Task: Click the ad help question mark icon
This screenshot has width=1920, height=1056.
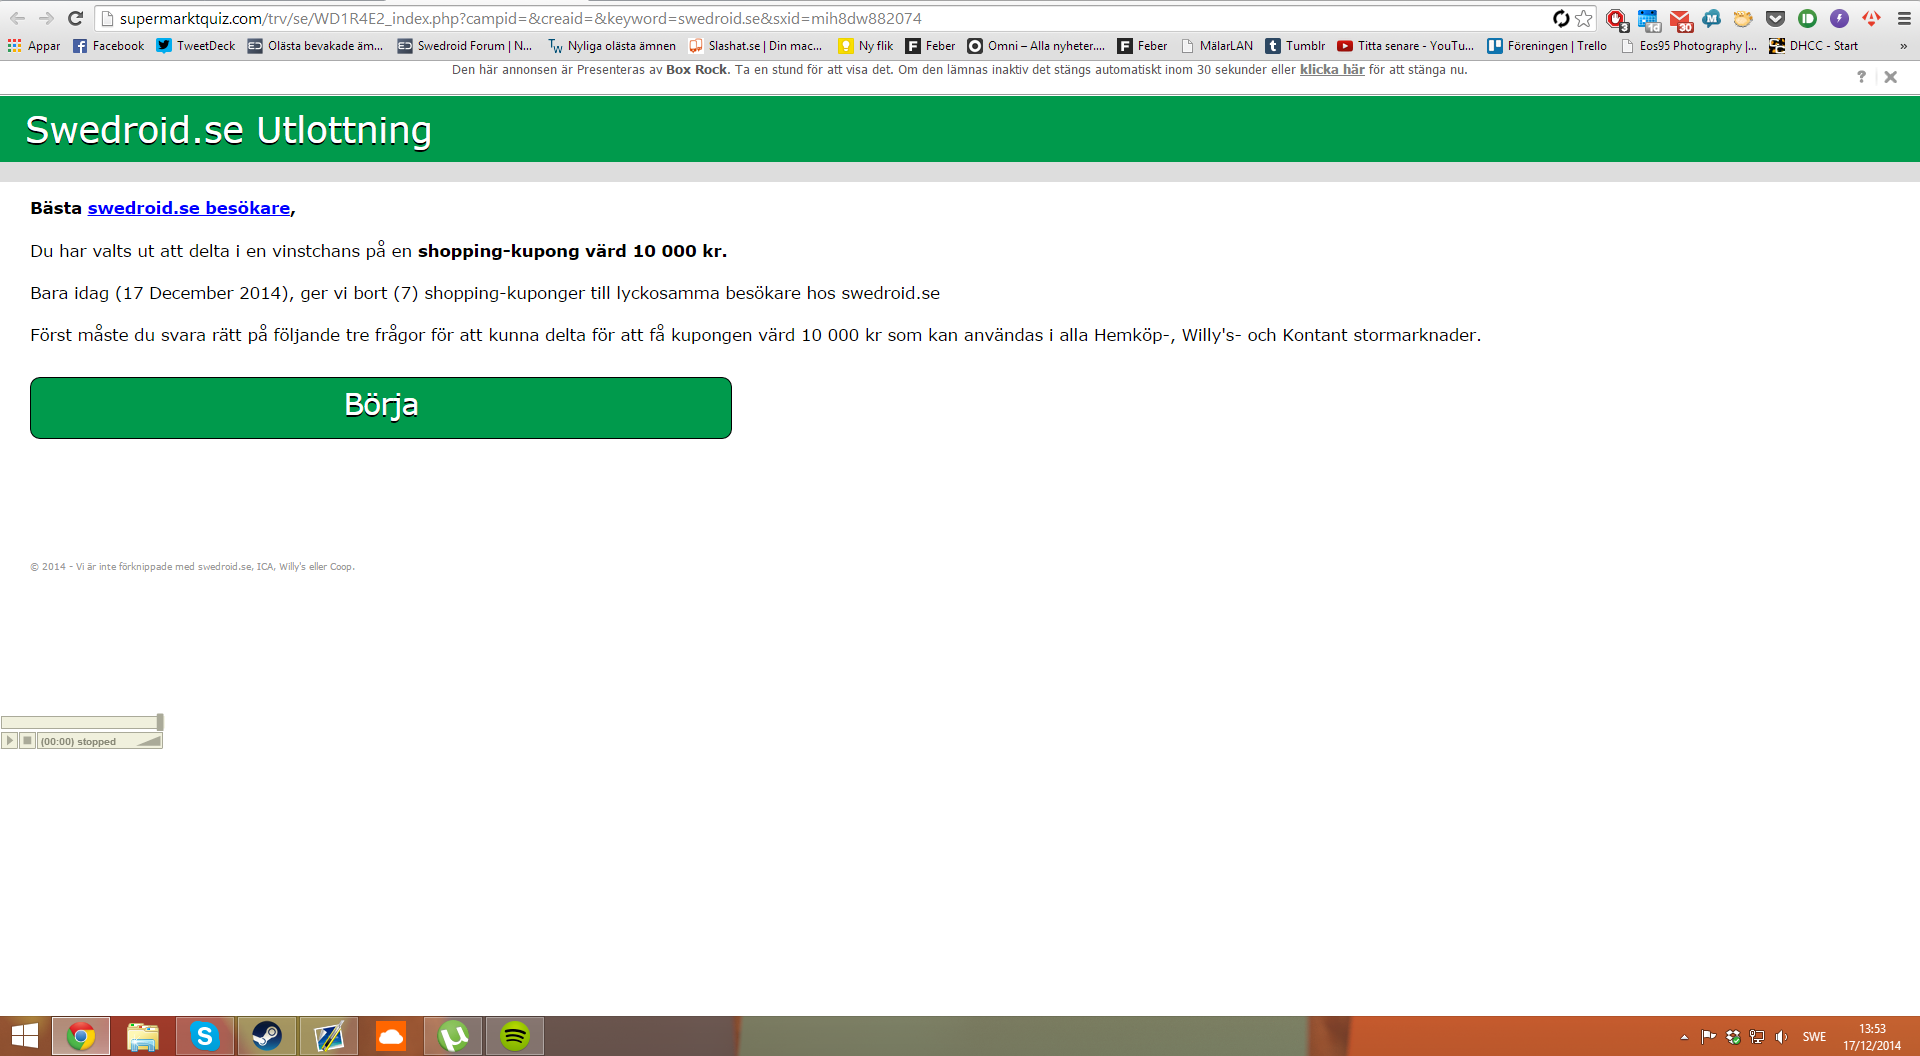Action: [x=1861, y=77]
